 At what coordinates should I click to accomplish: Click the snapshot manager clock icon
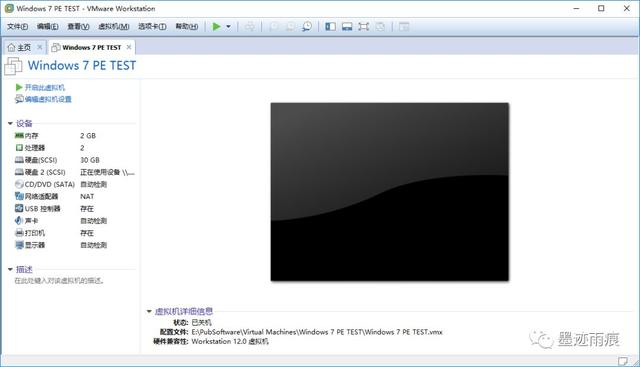307,27
